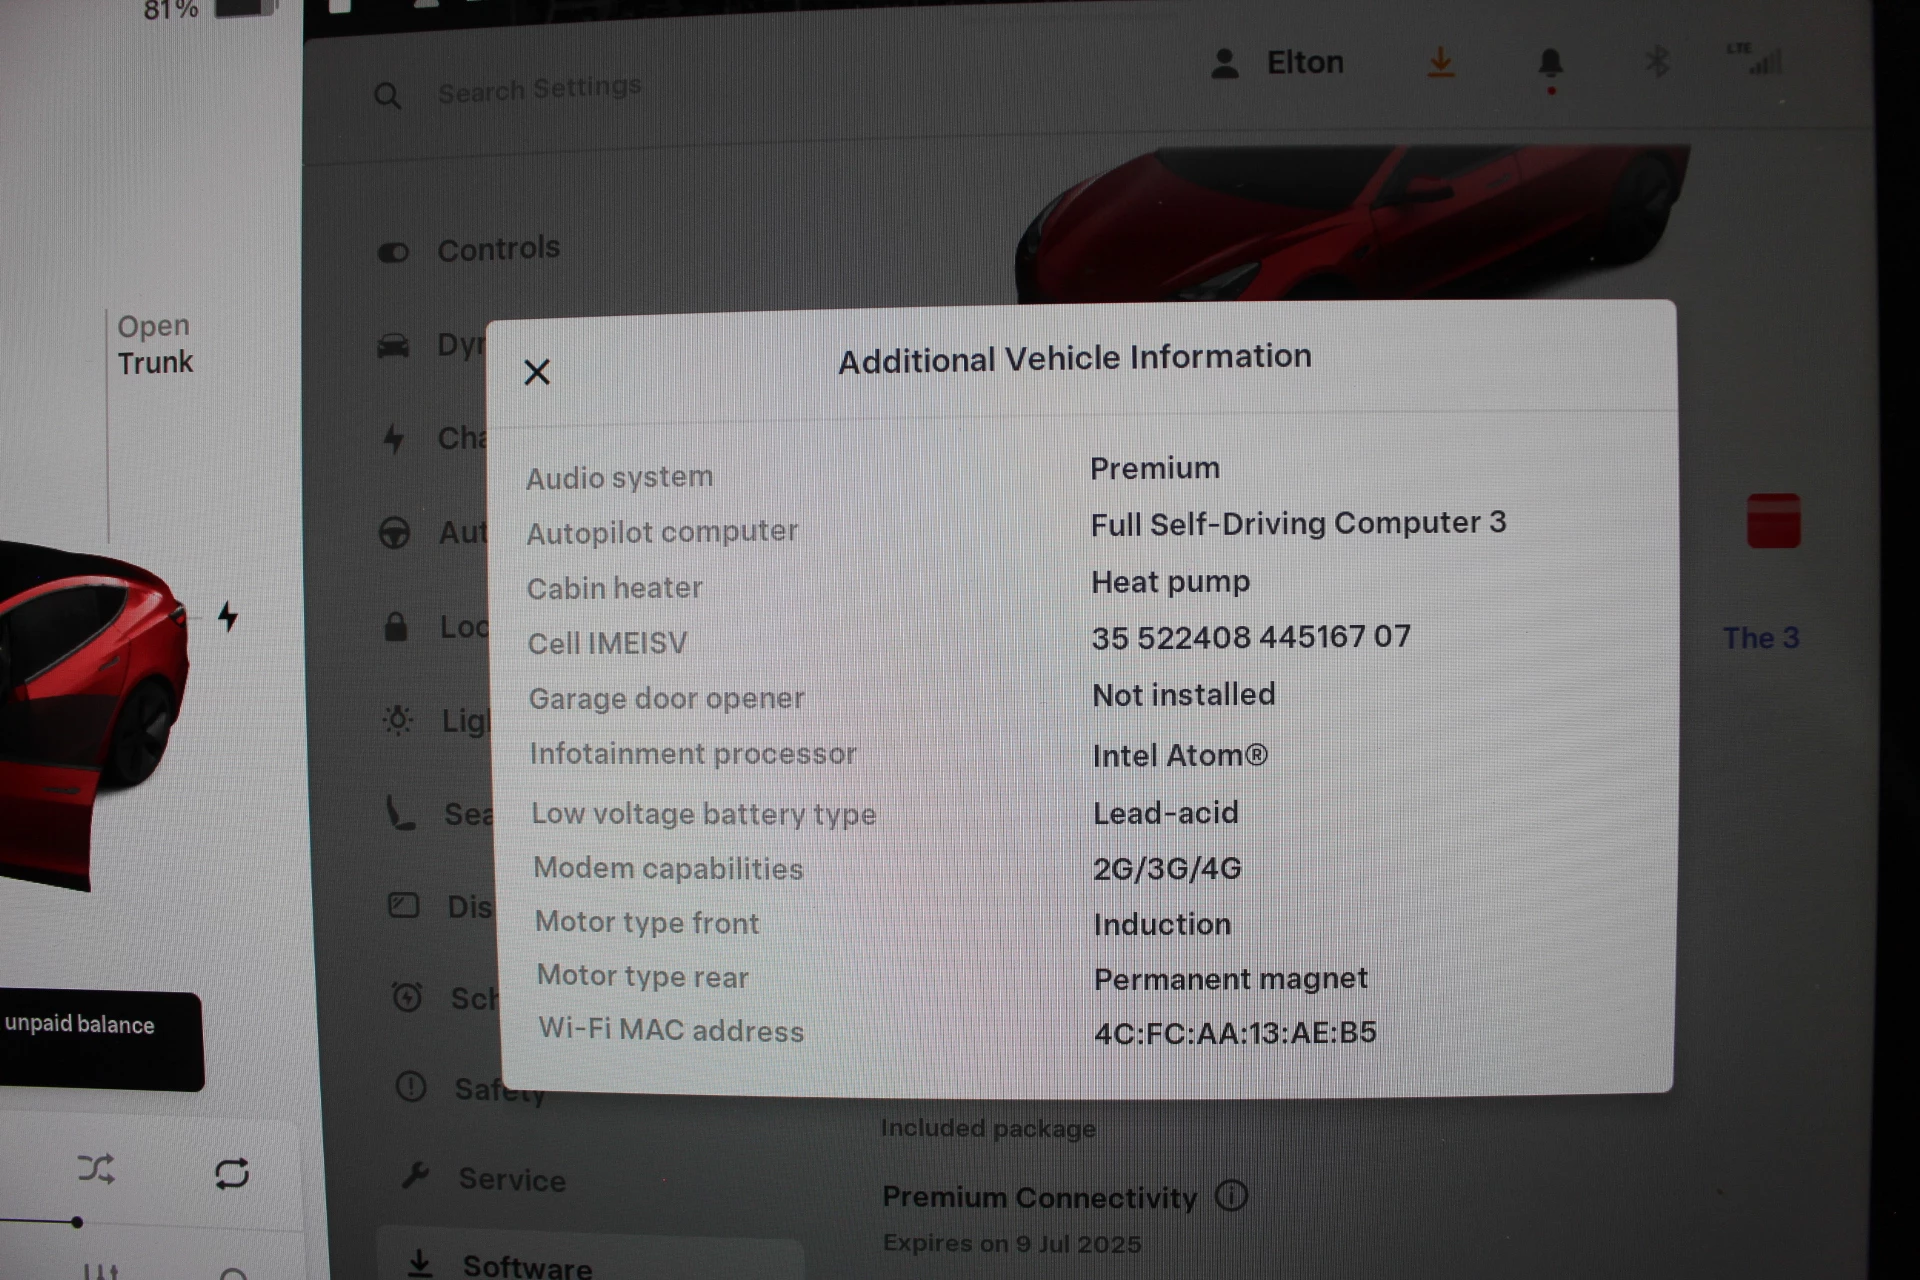Click 'The 3' vehicle name link
The width and height of the screenshot is (1920, 1280).
(1761, 638)
